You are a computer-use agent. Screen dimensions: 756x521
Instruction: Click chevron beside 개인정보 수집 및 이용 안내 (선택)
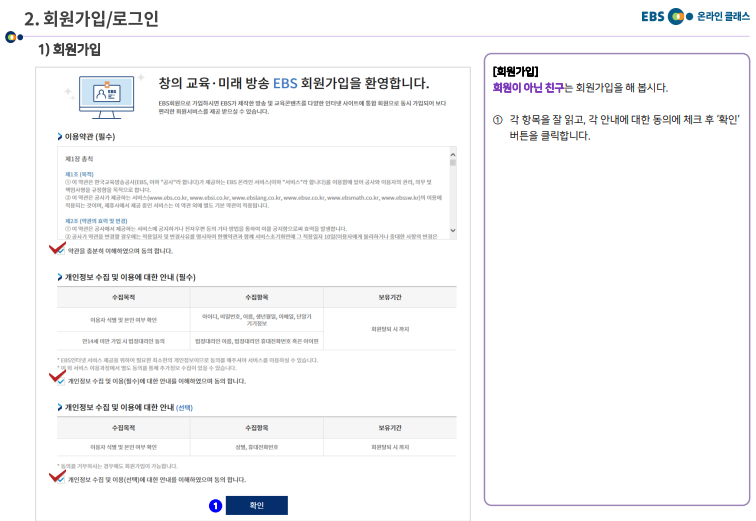coord(60,408)
